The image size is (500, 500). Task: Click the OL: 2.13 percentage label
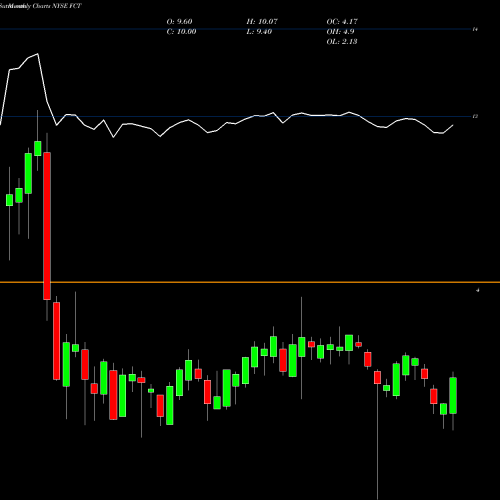coord(342,42)
